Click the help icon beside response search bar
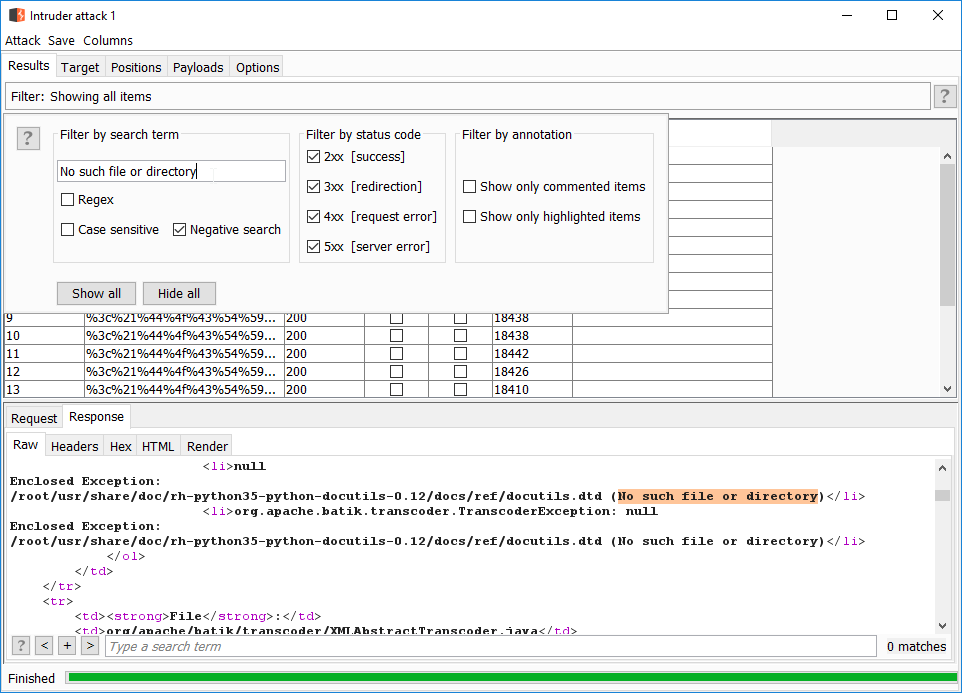This screenshot has width=962, height=693. coord(21,646)
